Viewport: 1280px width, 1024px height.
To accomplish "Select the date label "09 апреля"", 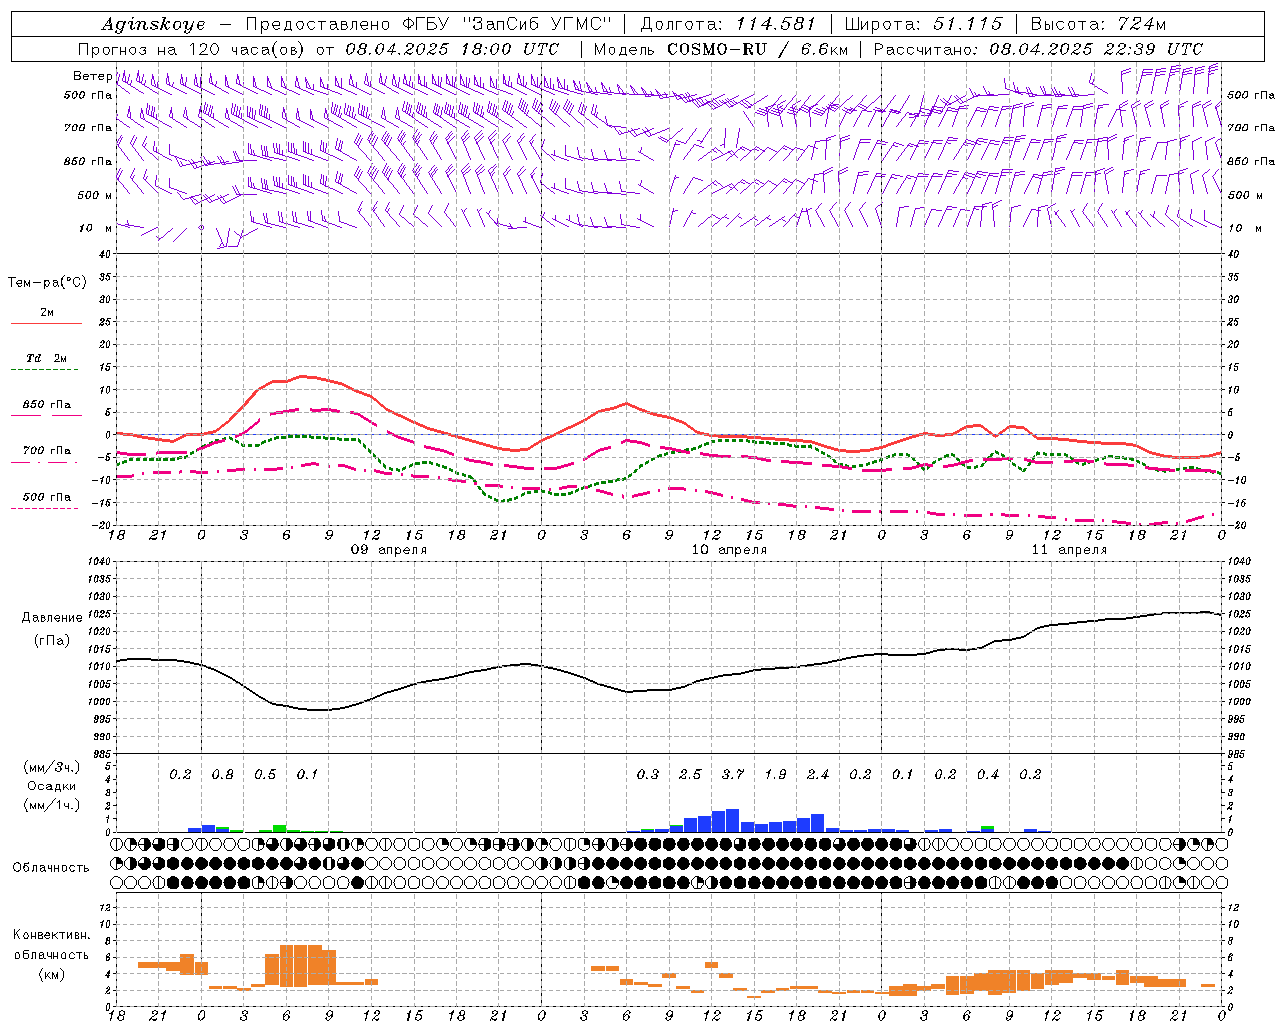I will (388, 550).
